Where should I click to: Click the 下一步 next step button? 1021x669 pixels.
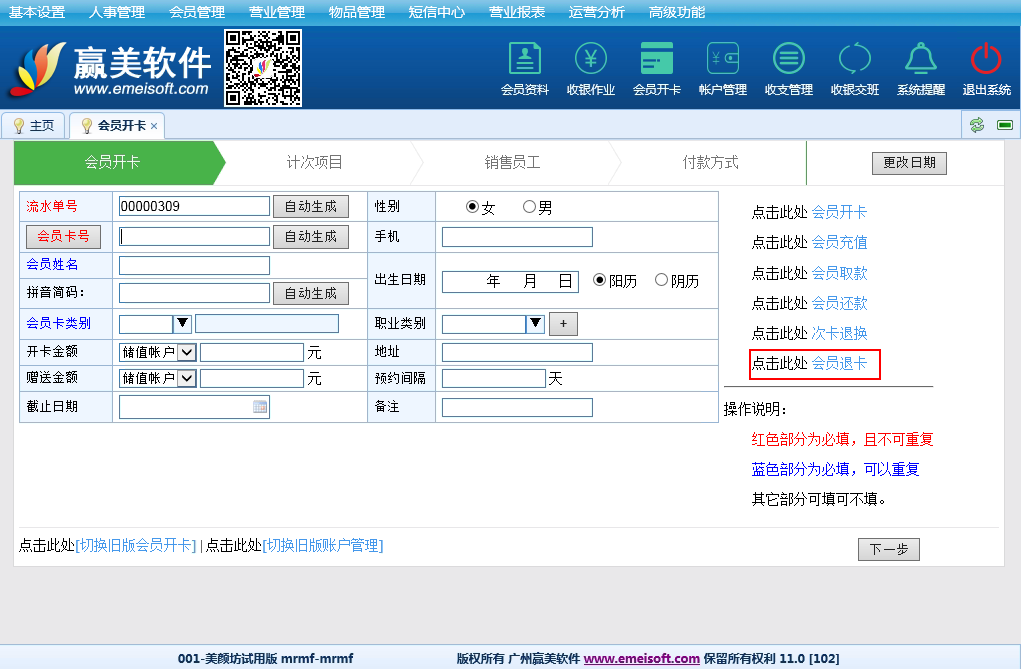(x=888, y=549)
